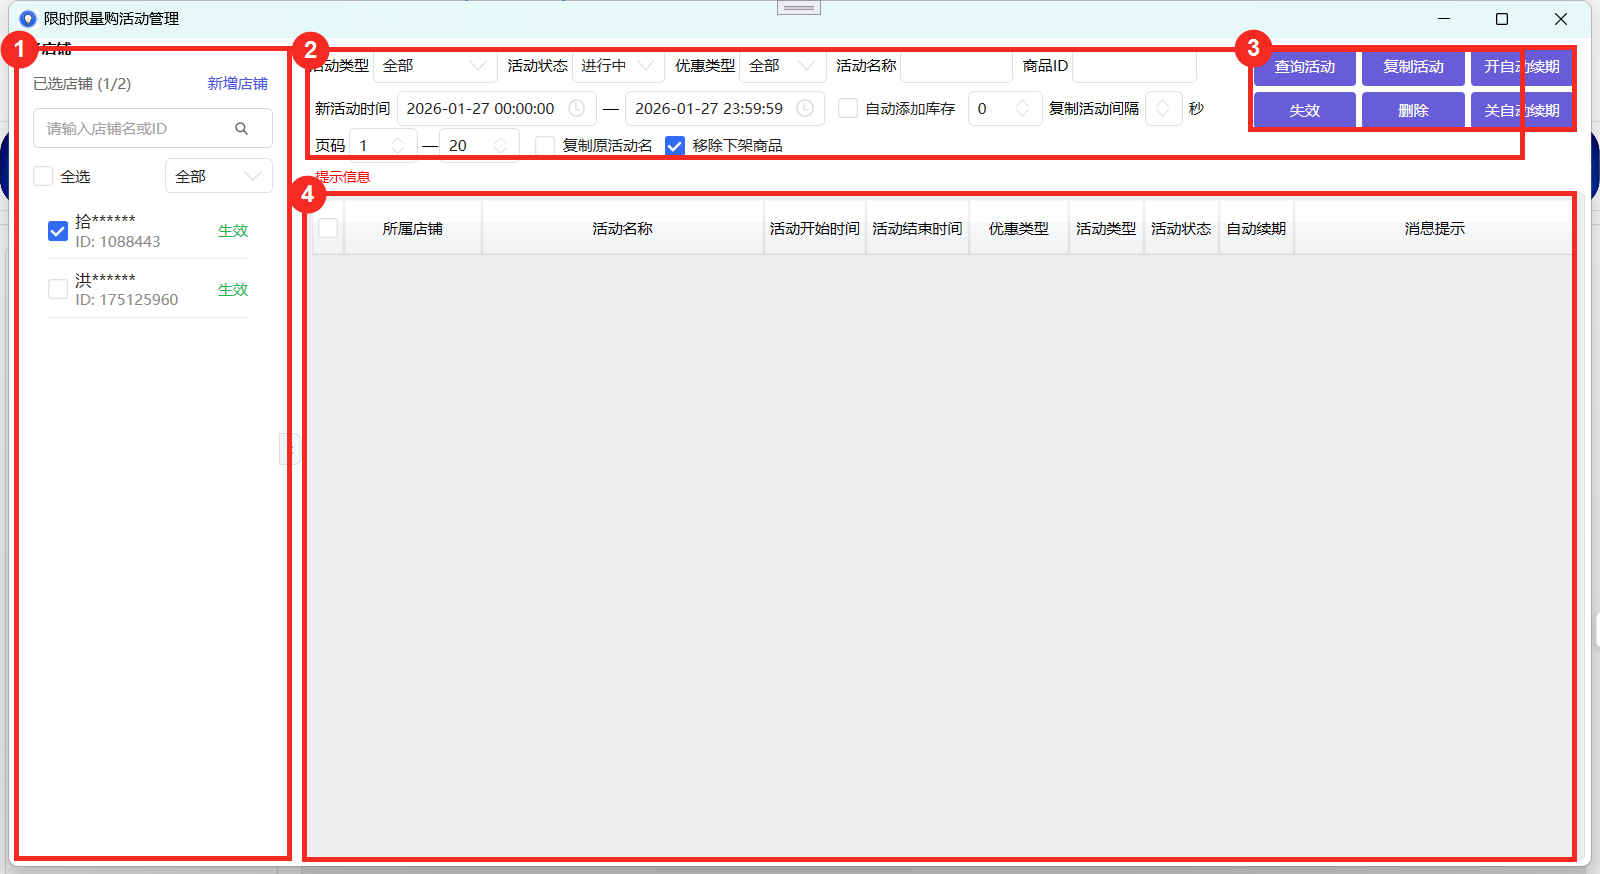Uncheck the 移除下架商品 checkbox
The image size is (1600, 874).
click(675, 146)
